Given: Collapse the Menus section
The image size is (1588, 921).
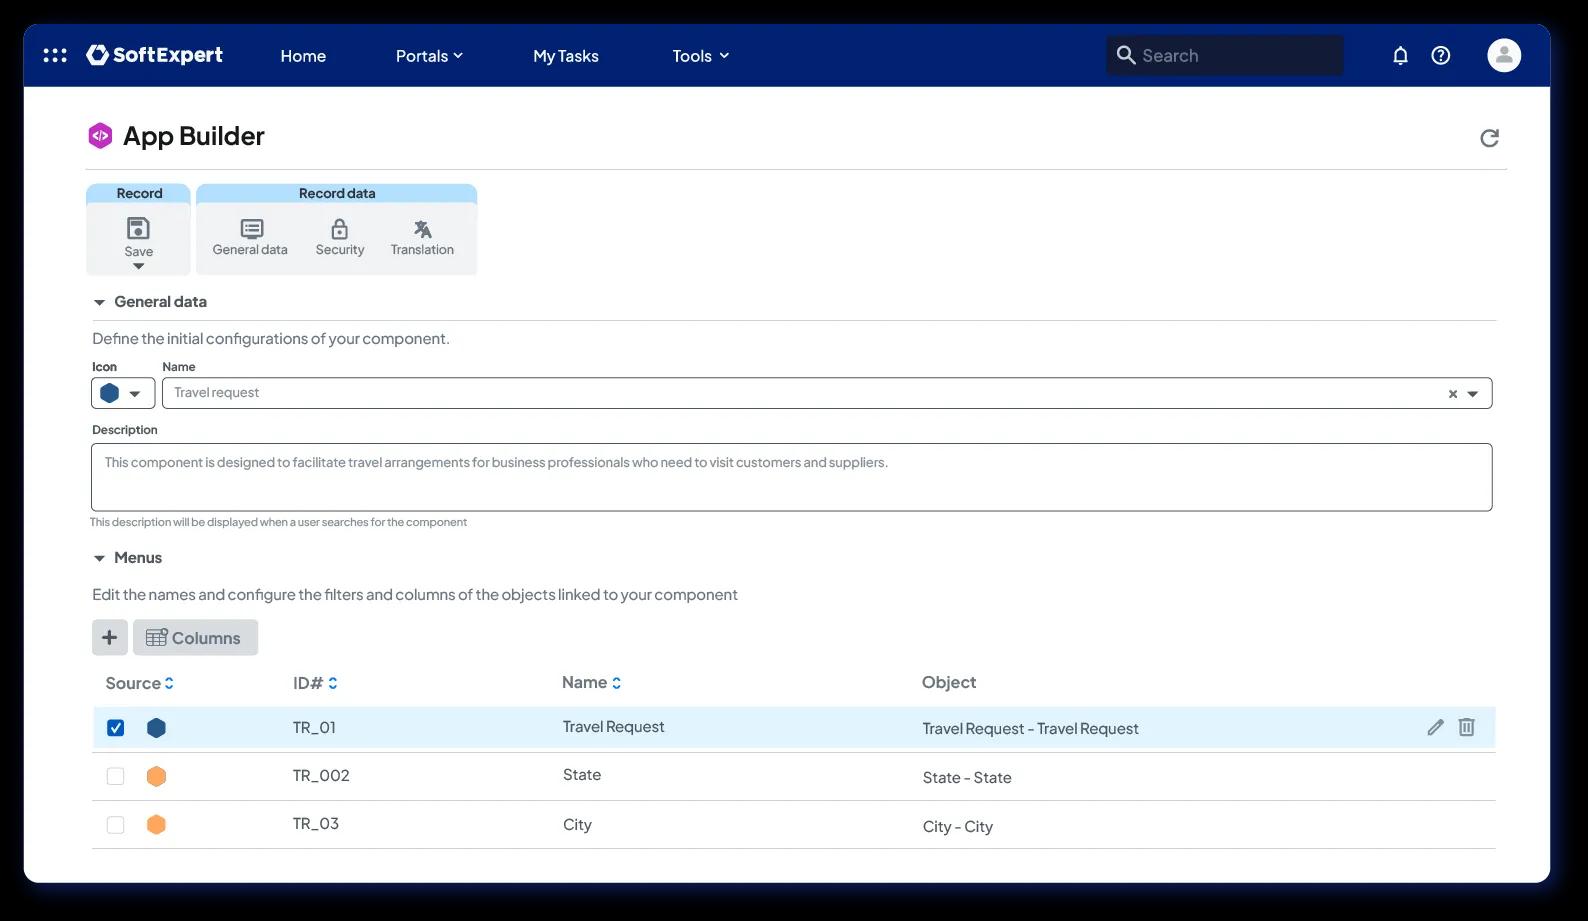Looking at the screenshot, I should point(99,558).
